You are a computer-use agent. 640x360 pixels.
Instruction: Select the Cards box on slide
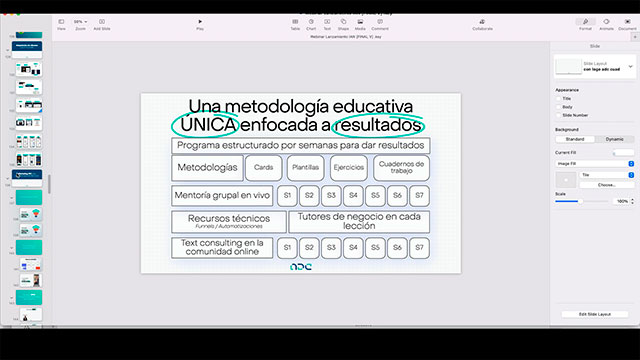[x=264, y=168]
